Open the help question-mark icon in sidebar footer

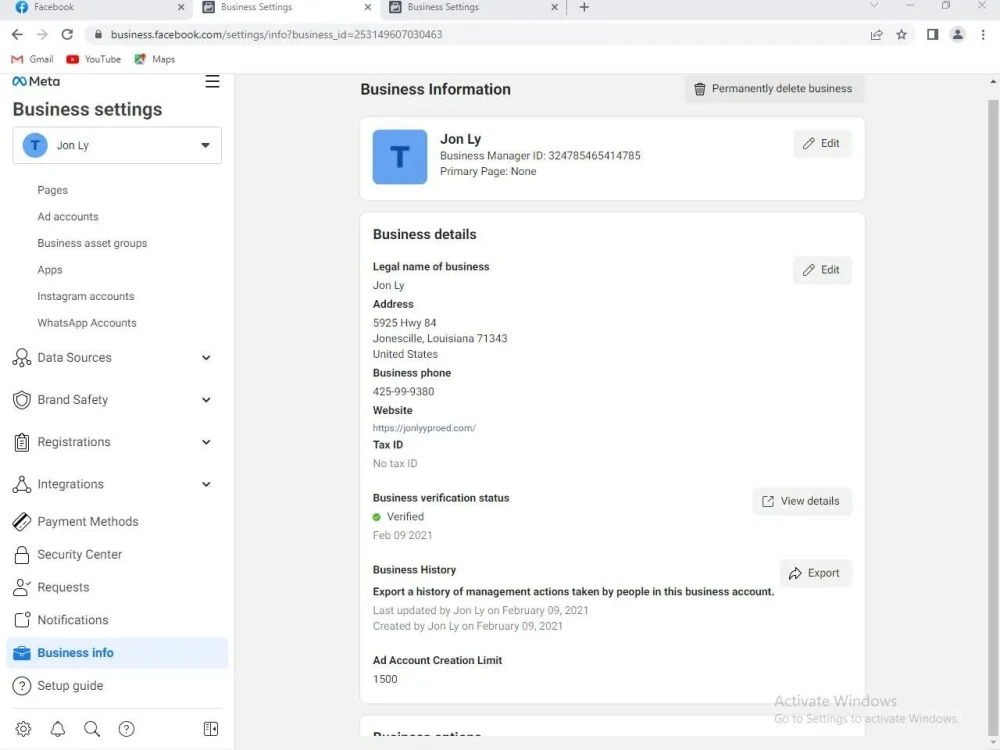point(126,729)
